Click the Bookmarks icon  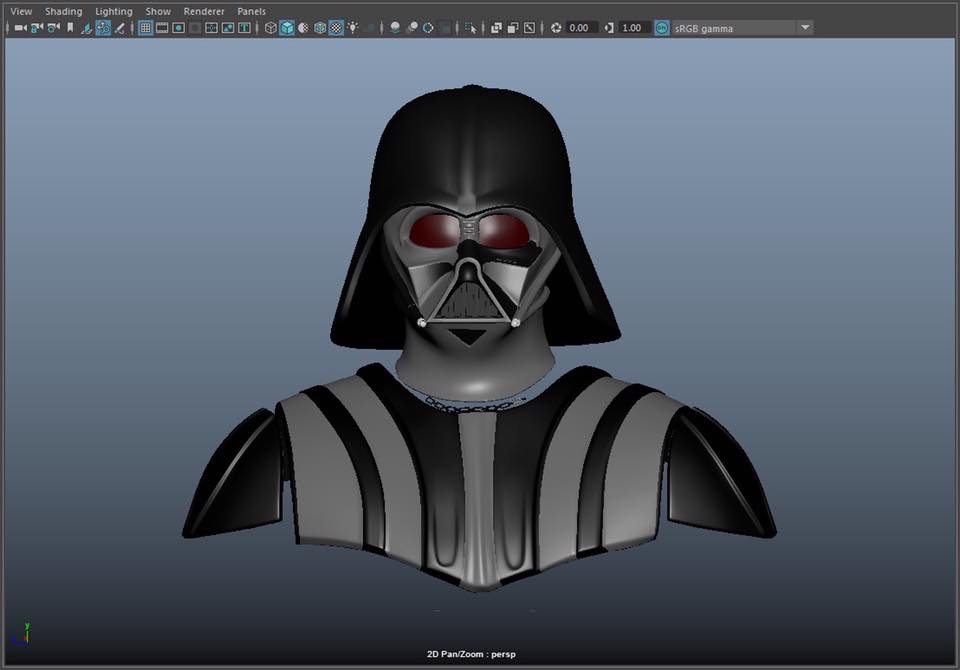point(70,28)
